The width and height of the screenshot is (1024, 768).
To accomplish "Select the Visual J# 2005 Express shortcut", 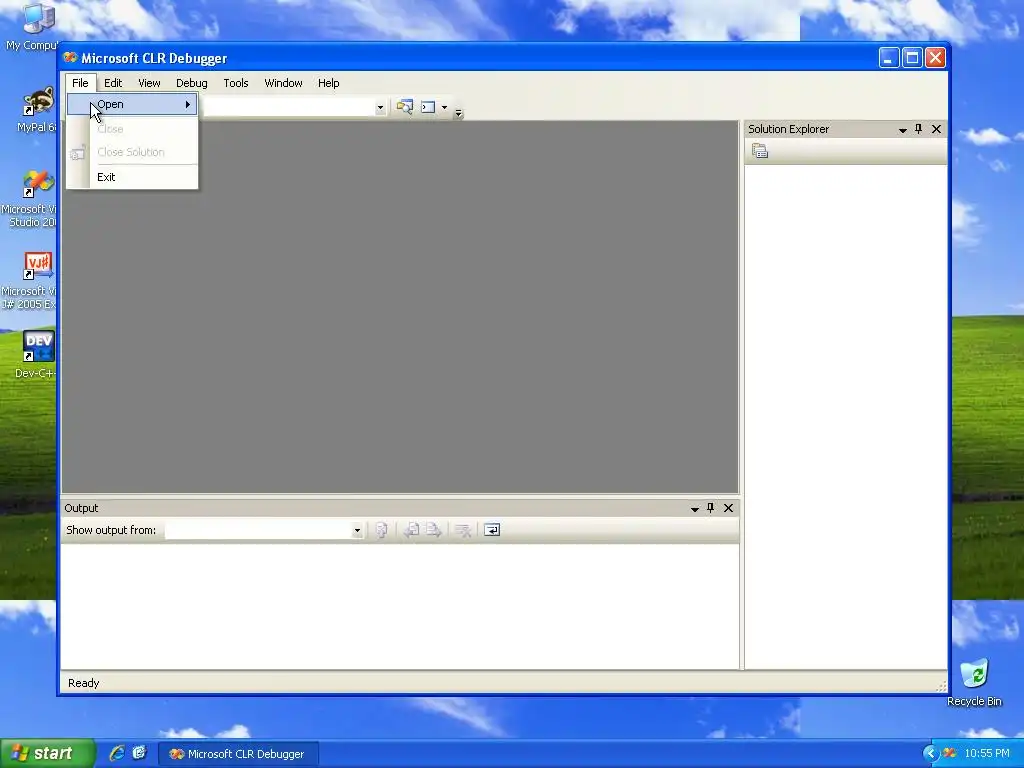I will tap(29, 281).
